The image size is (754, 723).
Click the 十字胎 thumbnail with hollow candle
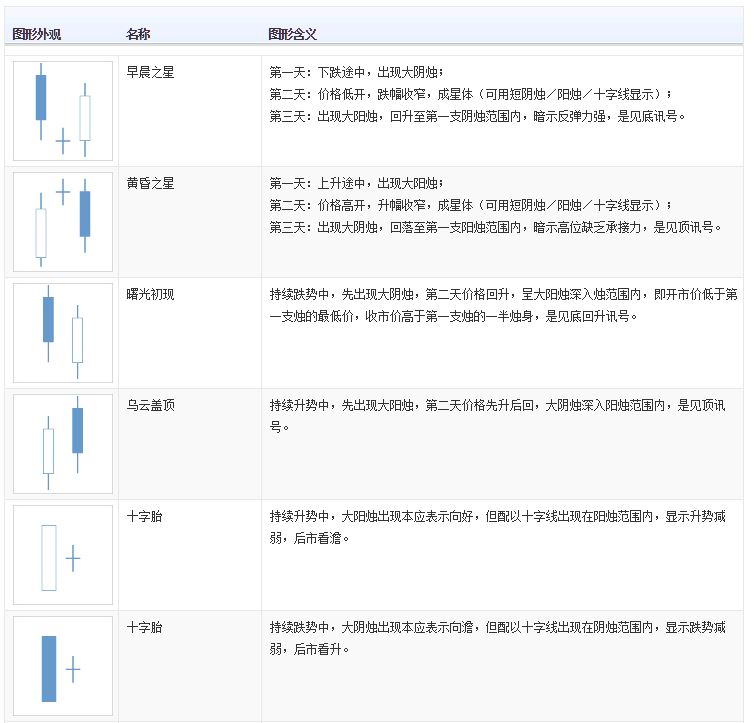63,555
